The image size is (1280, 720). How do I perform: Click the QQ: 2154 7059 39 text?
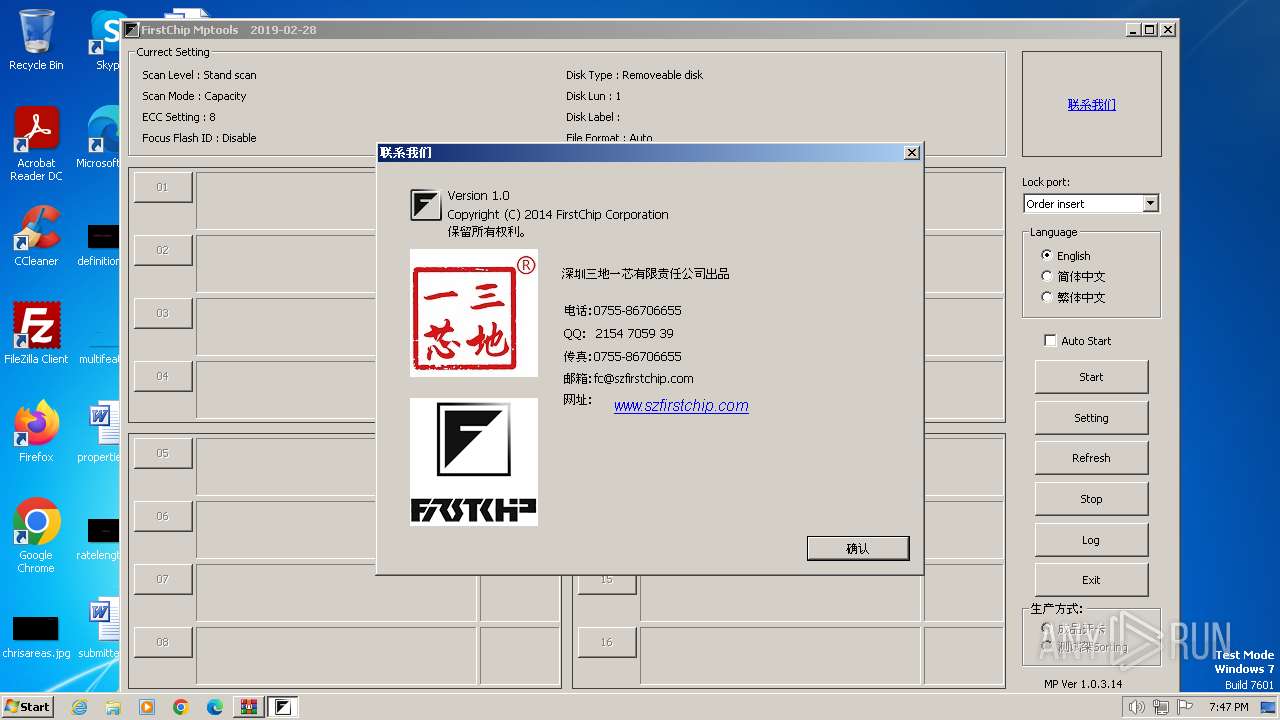click(x=618, y=334)
